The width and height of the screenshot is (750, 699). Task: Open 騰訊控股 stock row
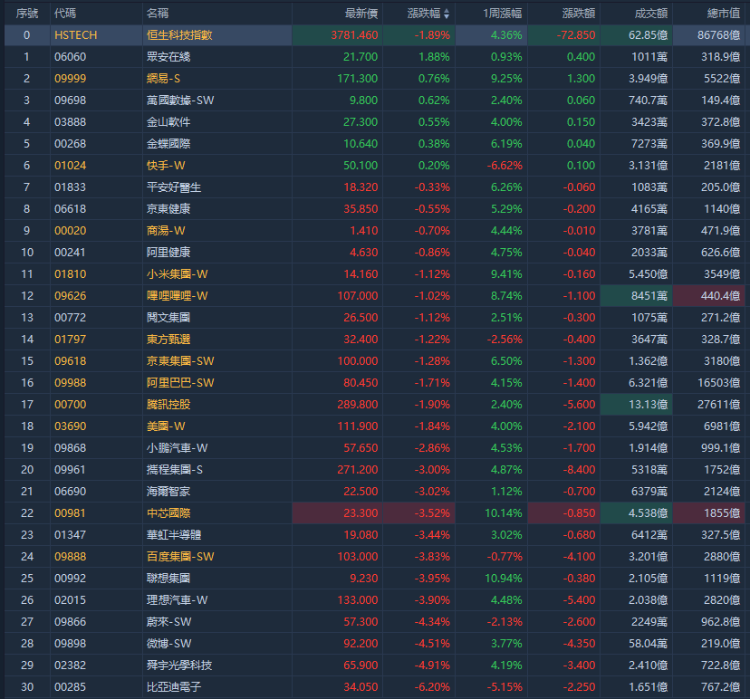coord(375,404)
